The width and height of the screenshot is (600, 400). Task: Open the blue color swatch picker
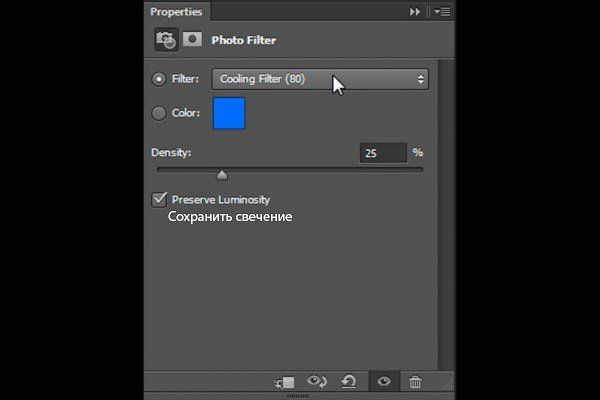229,113
